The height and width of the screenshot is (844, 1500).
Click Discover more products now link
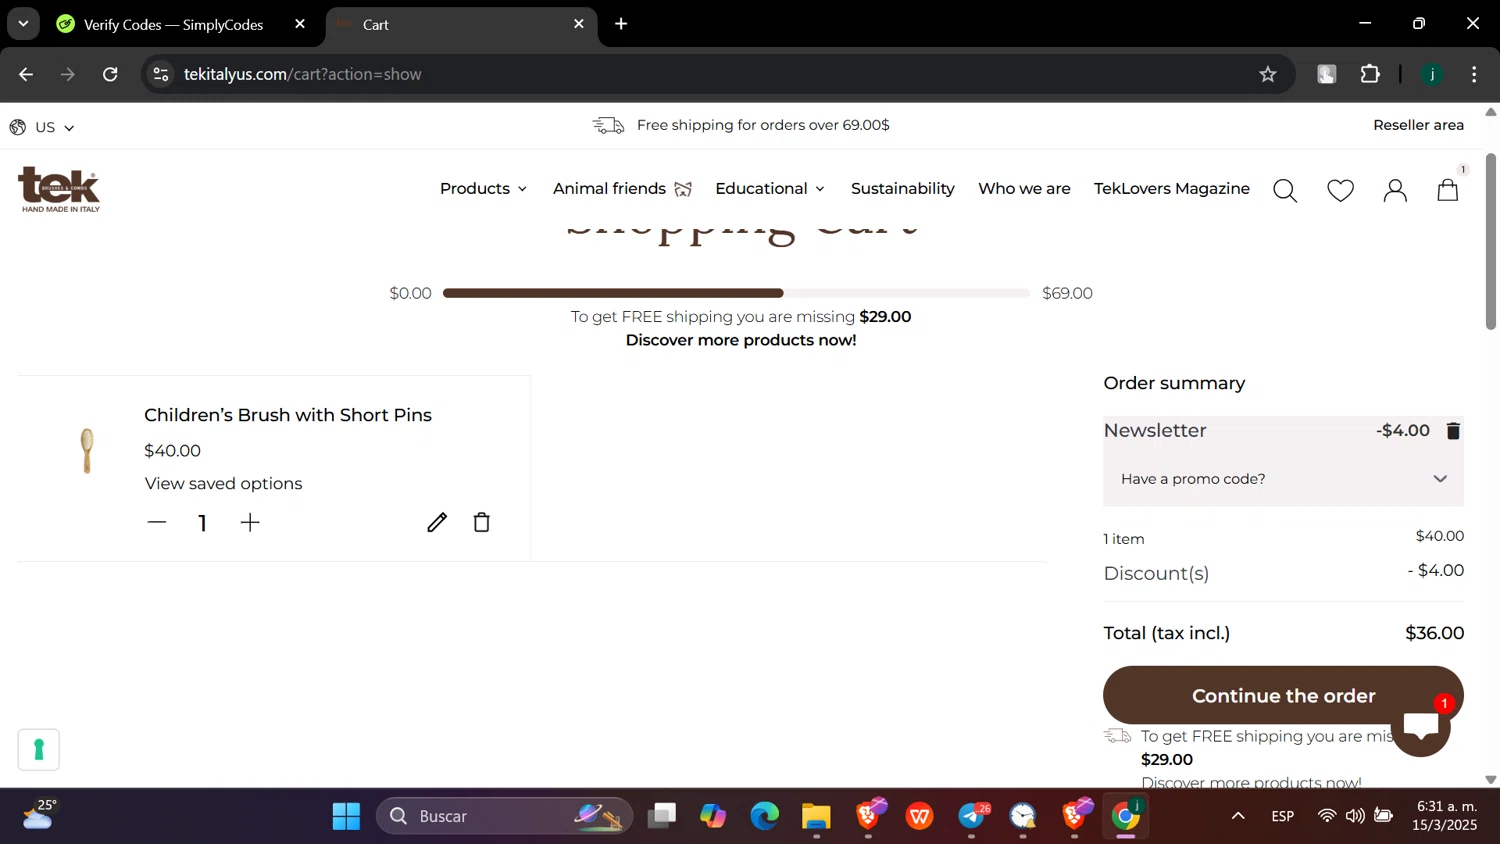pos(741,340)
